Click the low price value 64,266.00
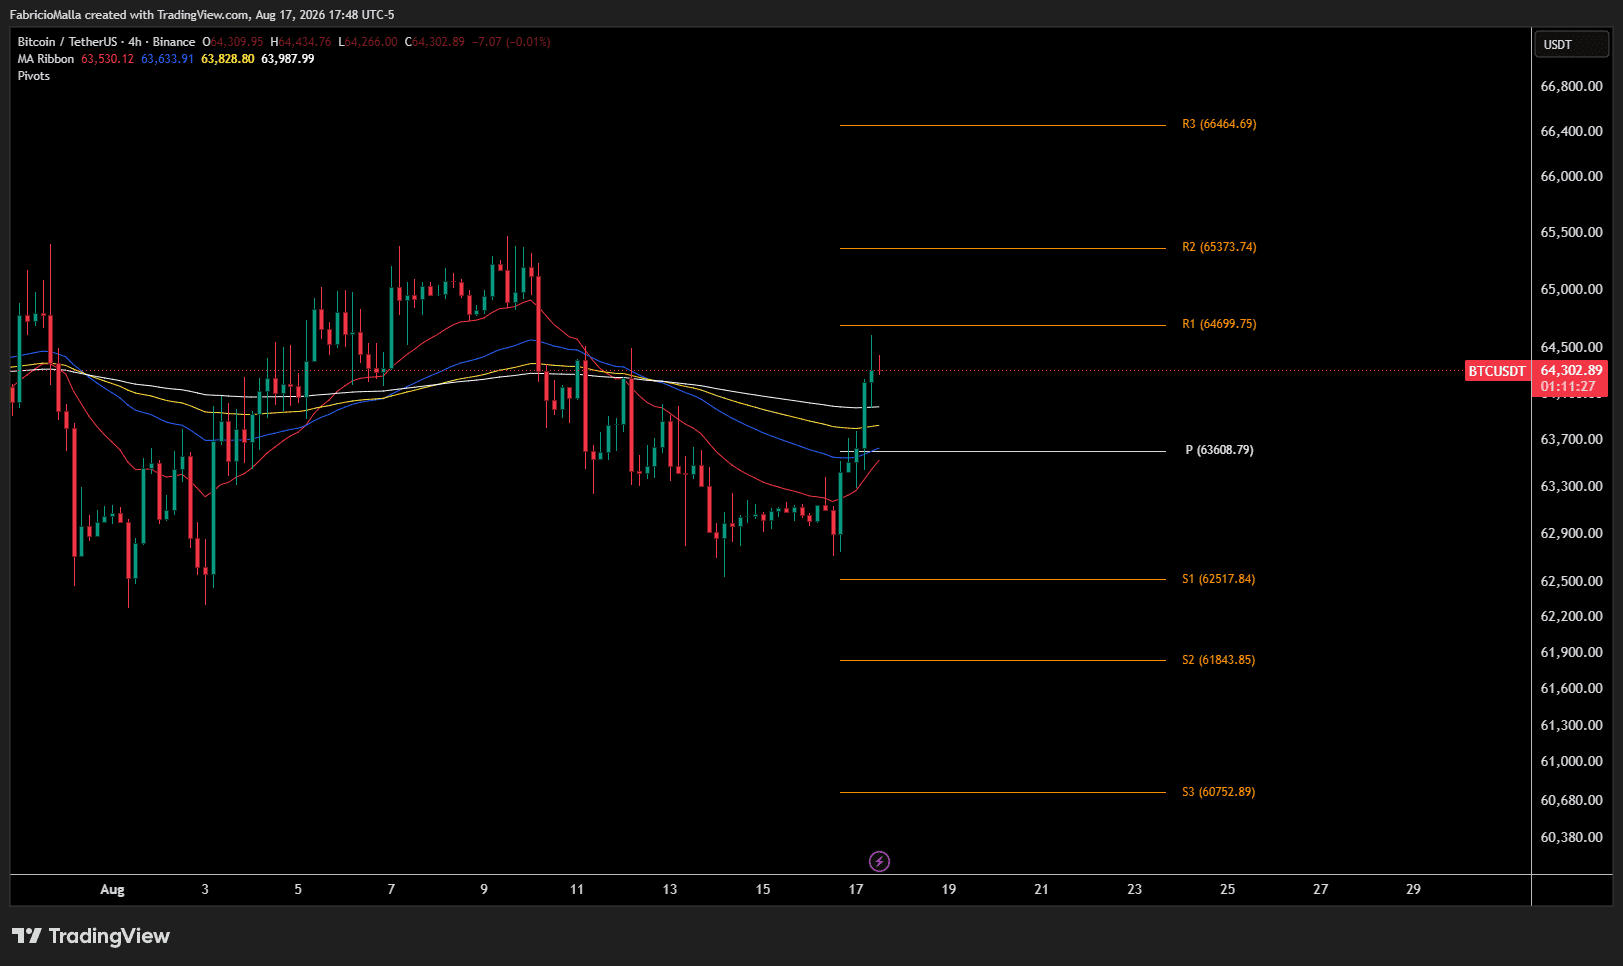Image resolution: width=1623 pixels, height=966 pixels. click(x=371, y=42)
